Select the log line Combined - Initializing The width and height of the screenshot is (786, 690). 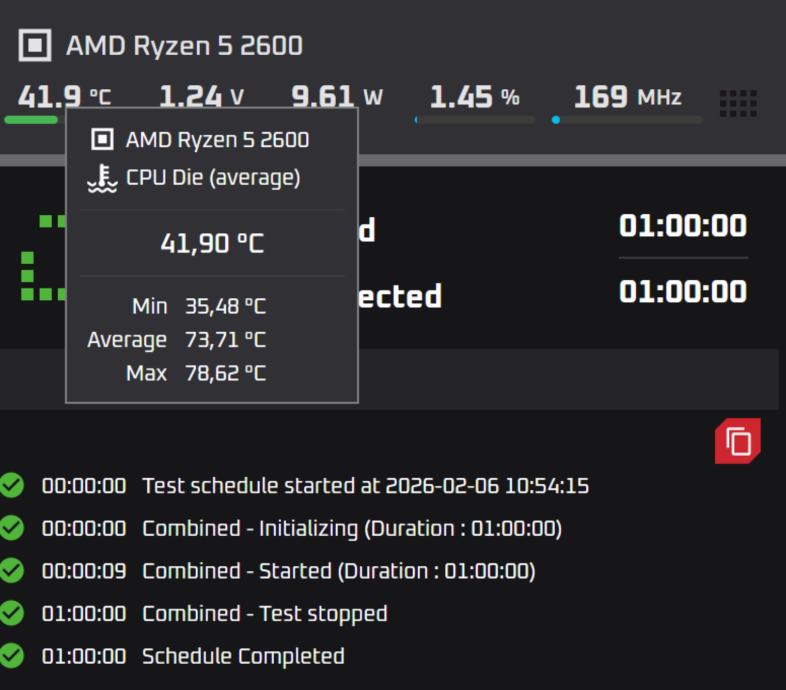[x=352, y=529]
